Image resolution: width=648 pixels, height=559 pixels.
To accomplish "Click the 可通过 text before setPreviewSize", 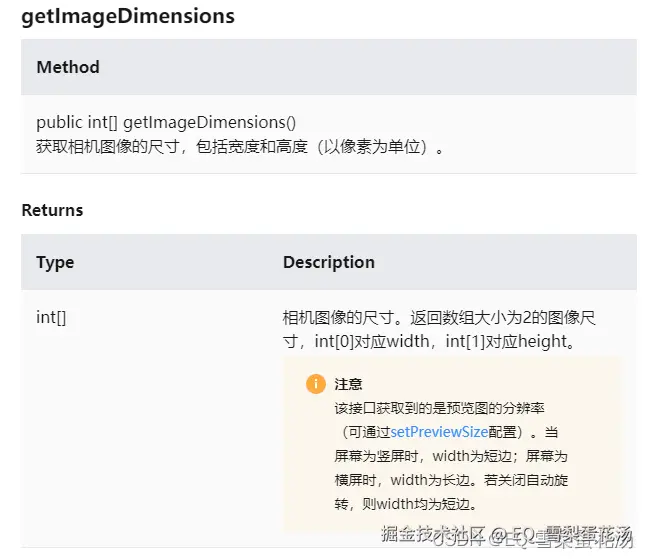I will (366, 432).
